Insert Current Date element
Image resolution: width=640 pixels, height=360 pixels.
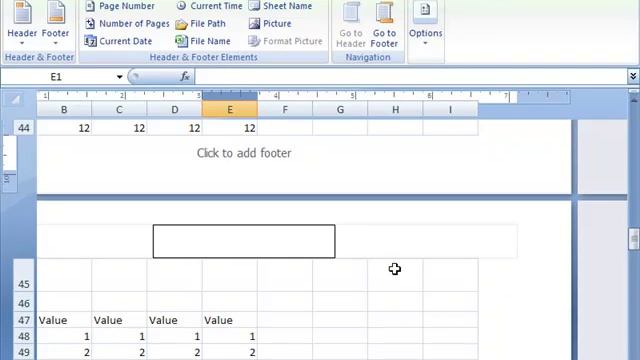pos(118,41)
